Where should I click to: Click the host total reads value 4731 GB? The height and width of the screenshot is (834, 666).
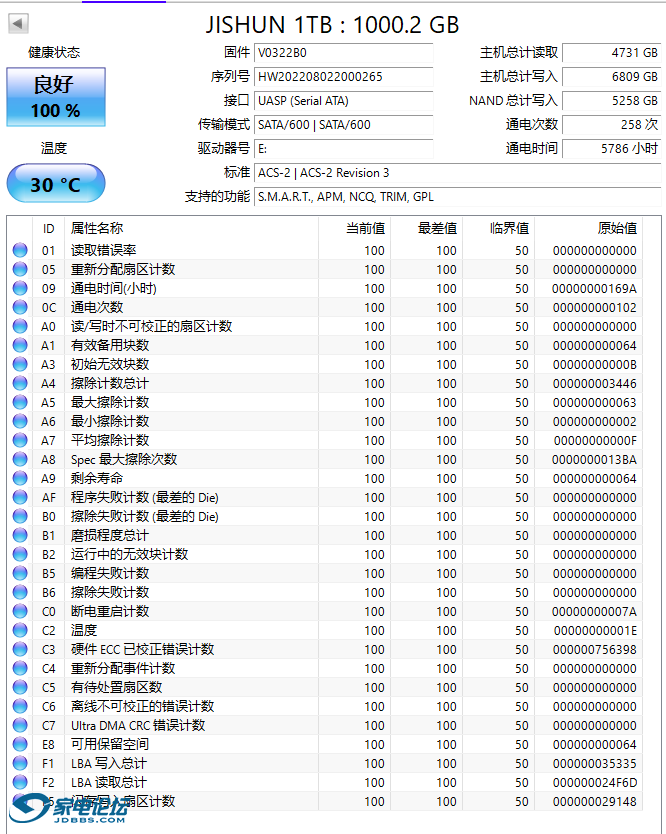[x=612, y=53]
